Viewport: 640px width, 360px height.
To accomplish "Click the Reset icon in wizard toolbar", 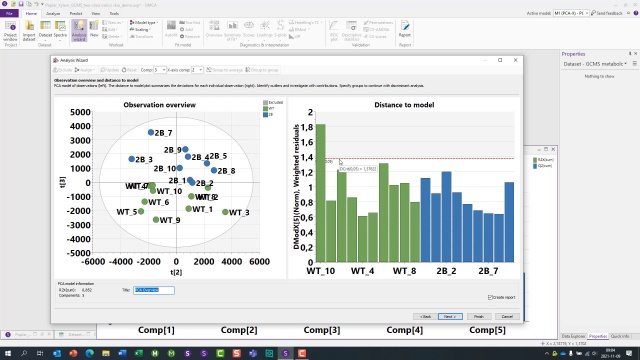I will tap(129, 70).
